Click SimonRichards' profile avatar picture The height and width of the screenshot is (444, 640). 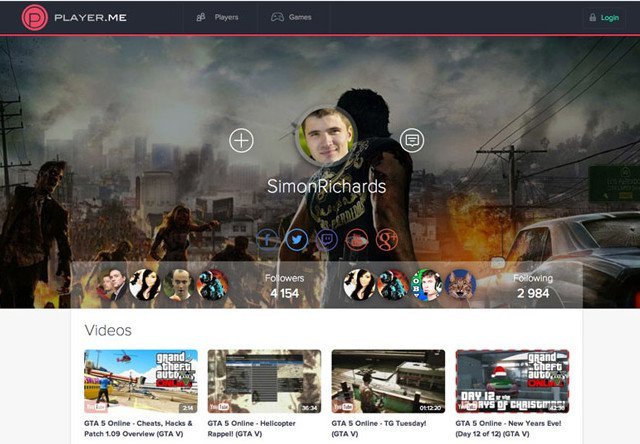click(326, 139)
